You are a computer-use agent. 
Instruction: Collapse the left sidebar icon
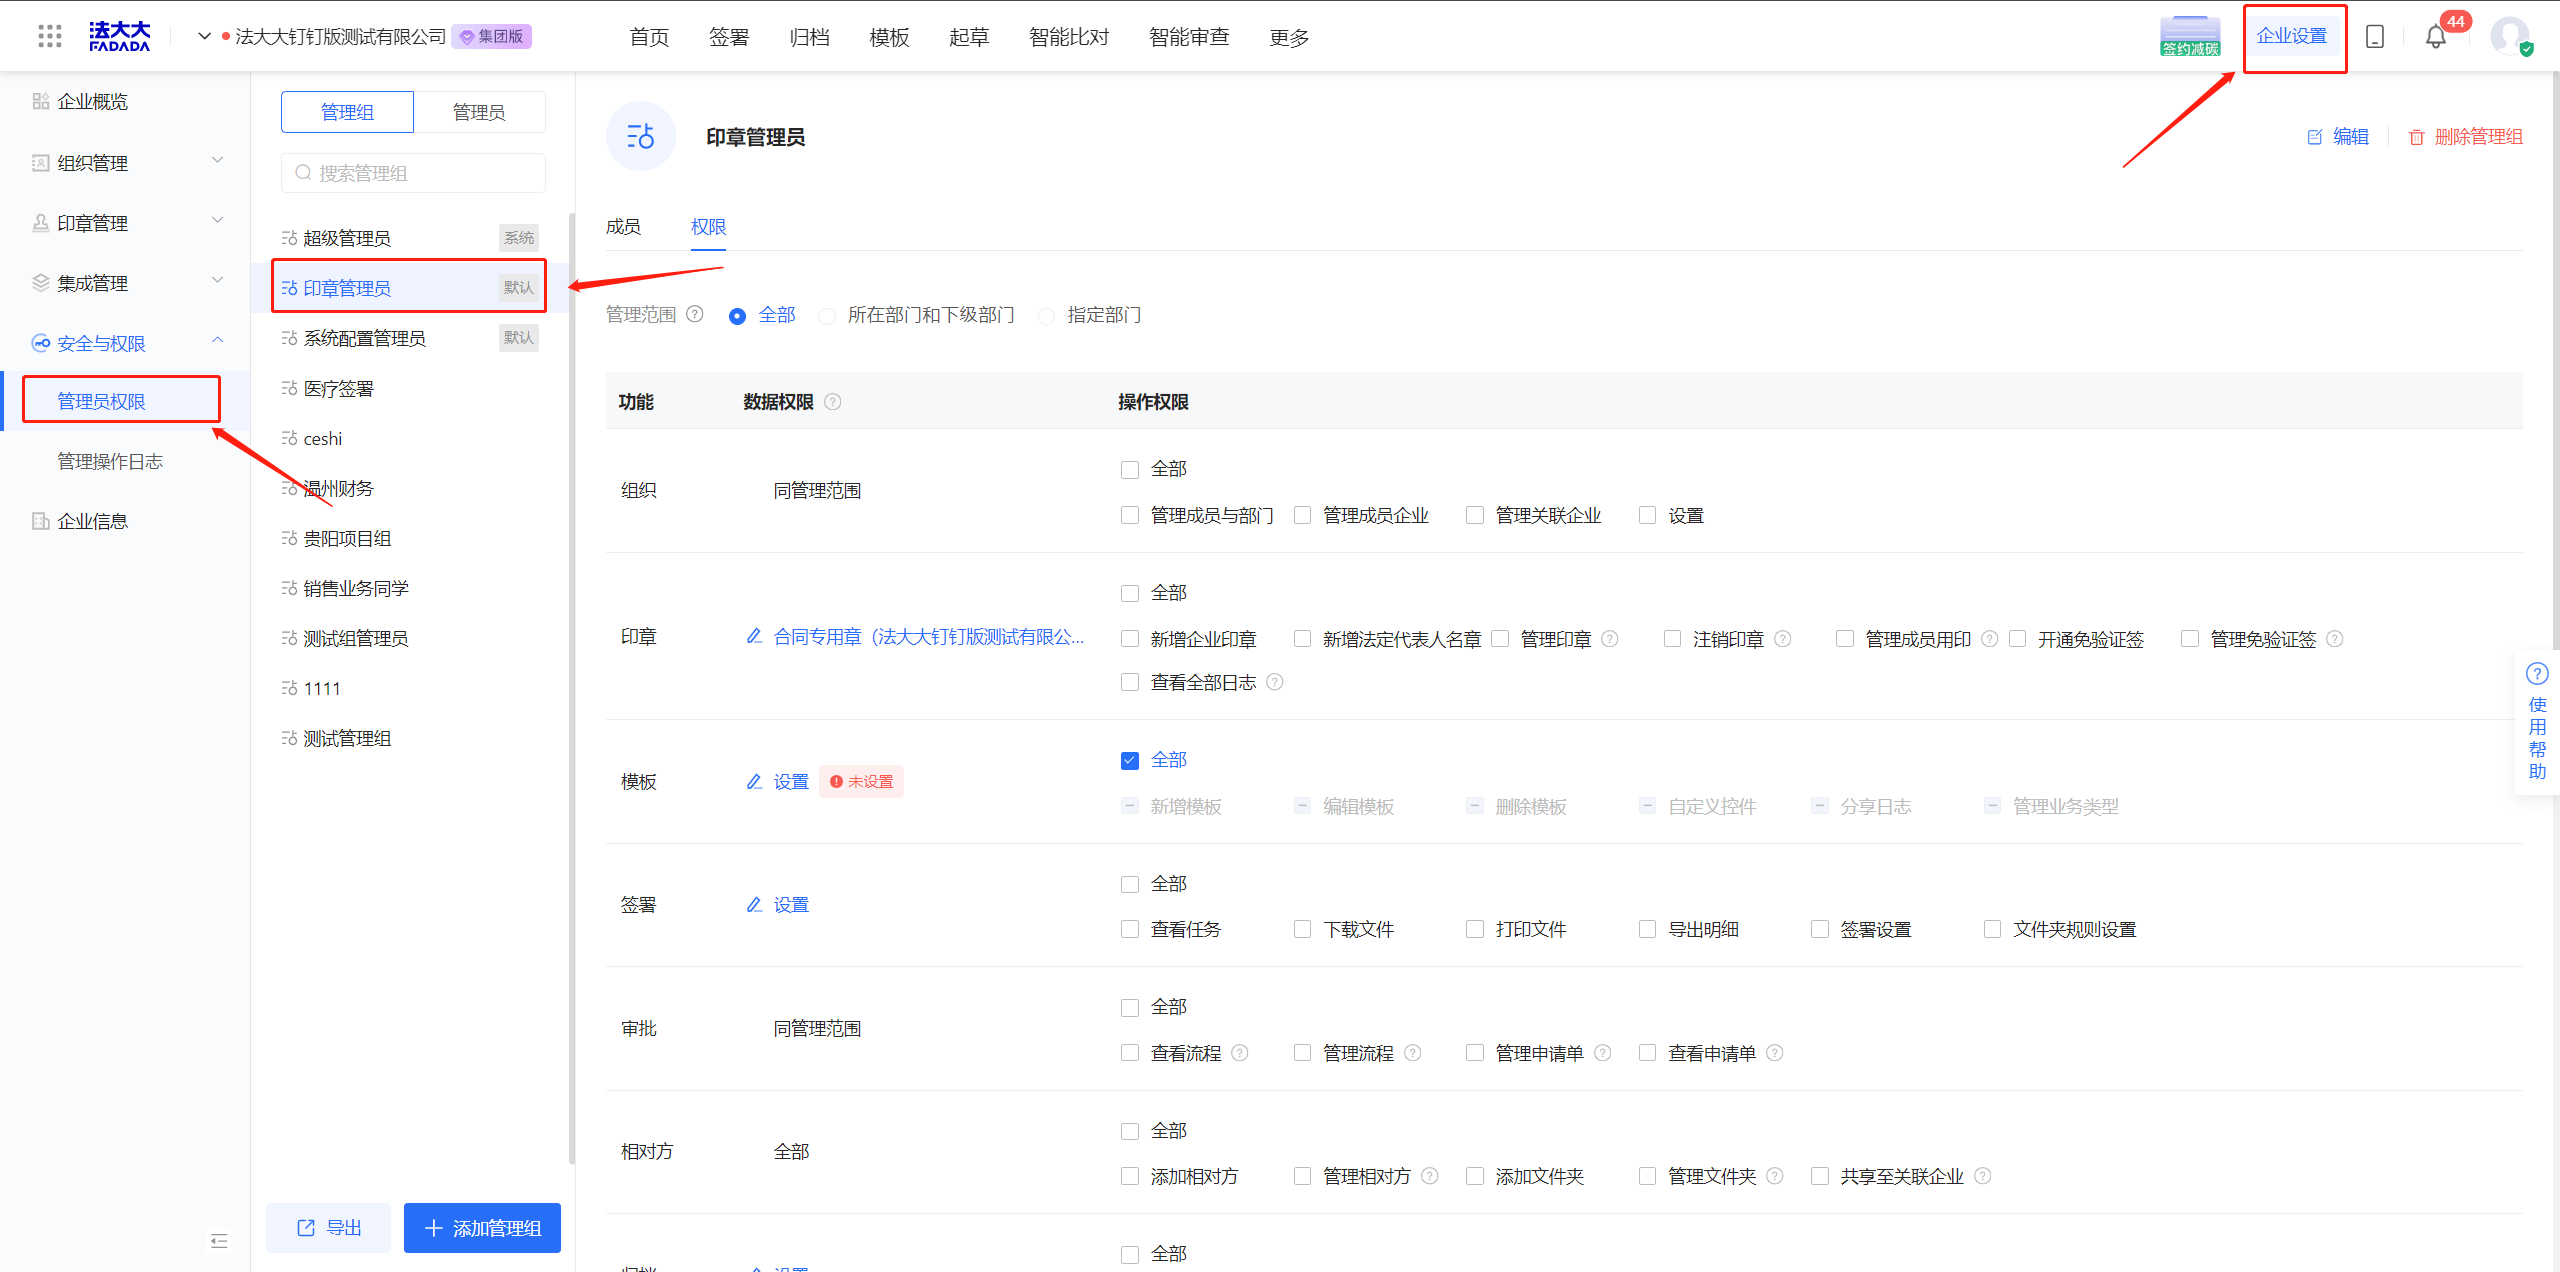(x=219, y=1241)
